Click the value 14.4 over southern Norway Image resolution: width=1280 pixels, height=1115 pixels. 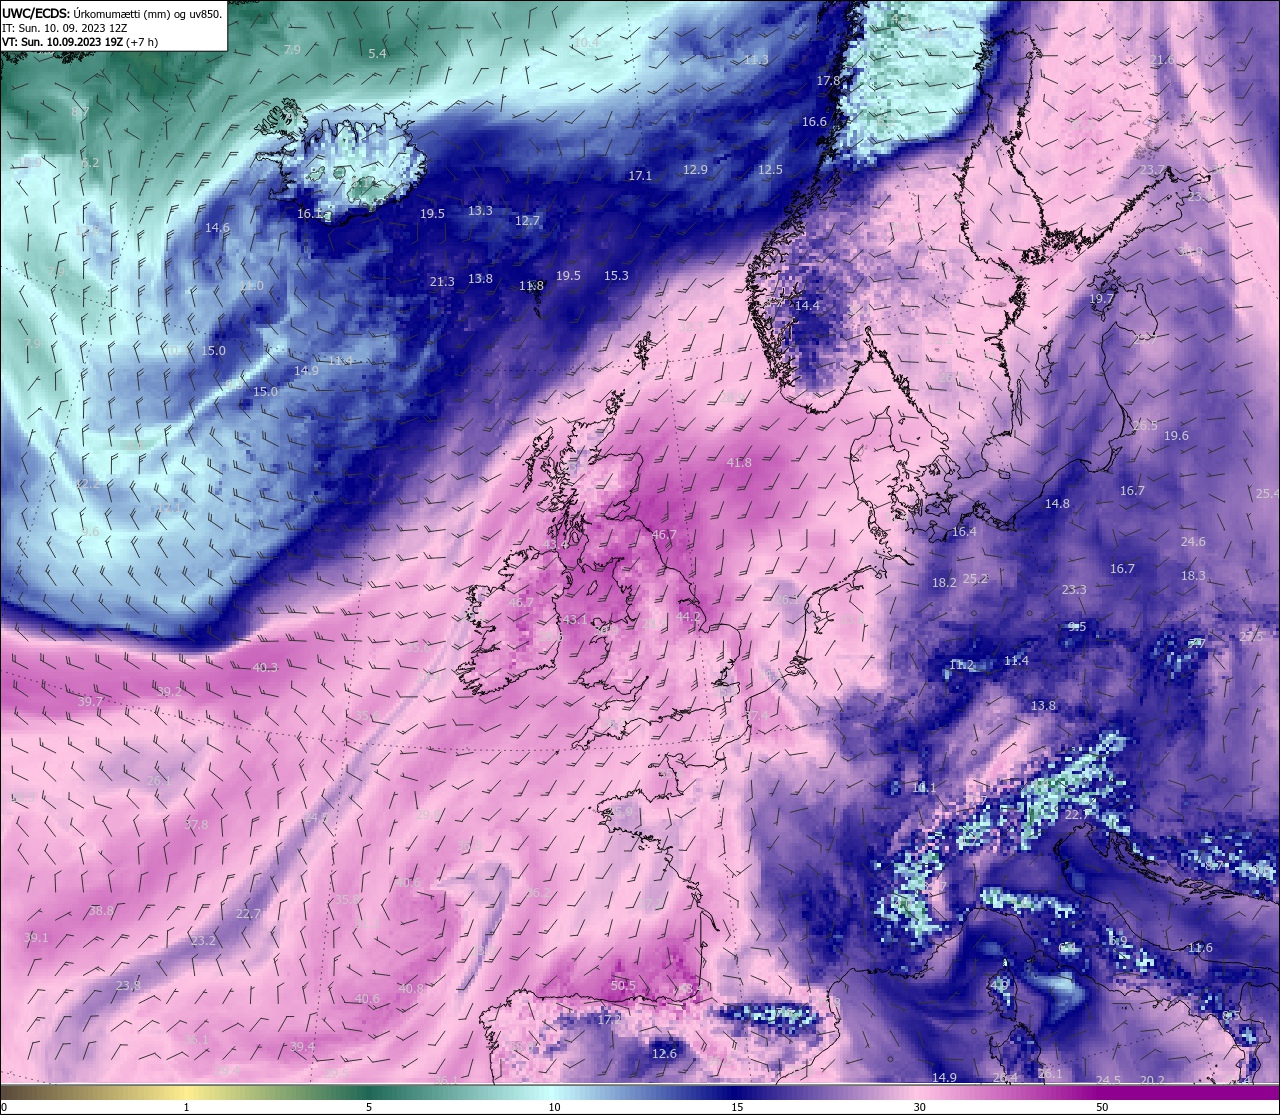pos(807,306)
